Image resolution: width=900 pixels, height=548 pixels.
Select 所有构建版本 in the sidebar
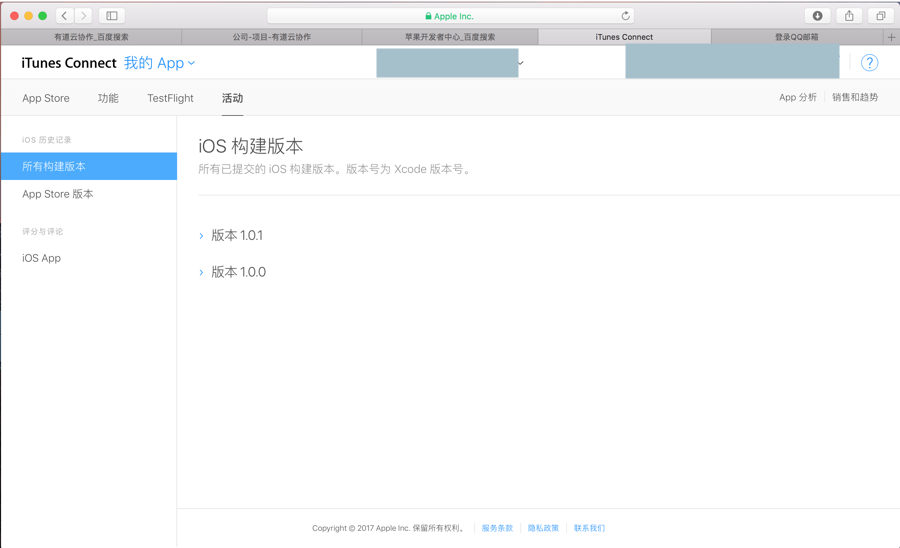tap(89, 166)
